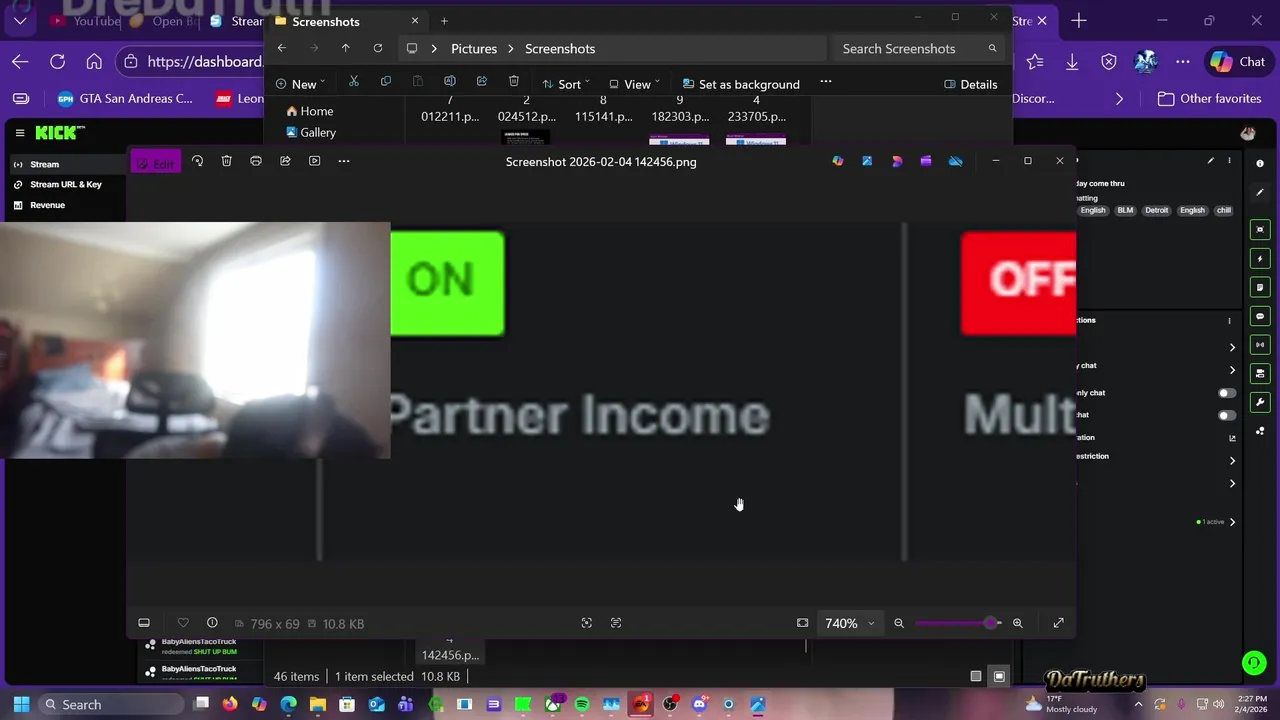Screen dimensions: 1280x720
Task: Click the Details pane button in File Explorer
Action: [x=971, y=84]
